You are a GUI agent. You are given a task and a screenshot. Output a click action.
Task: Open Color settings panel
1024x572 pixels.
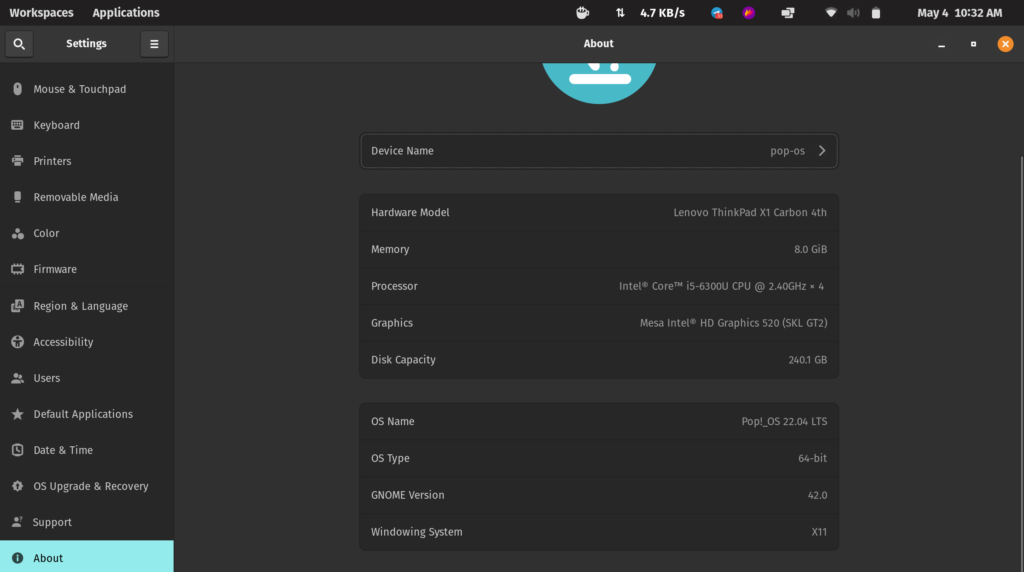(x=87, y=233)
